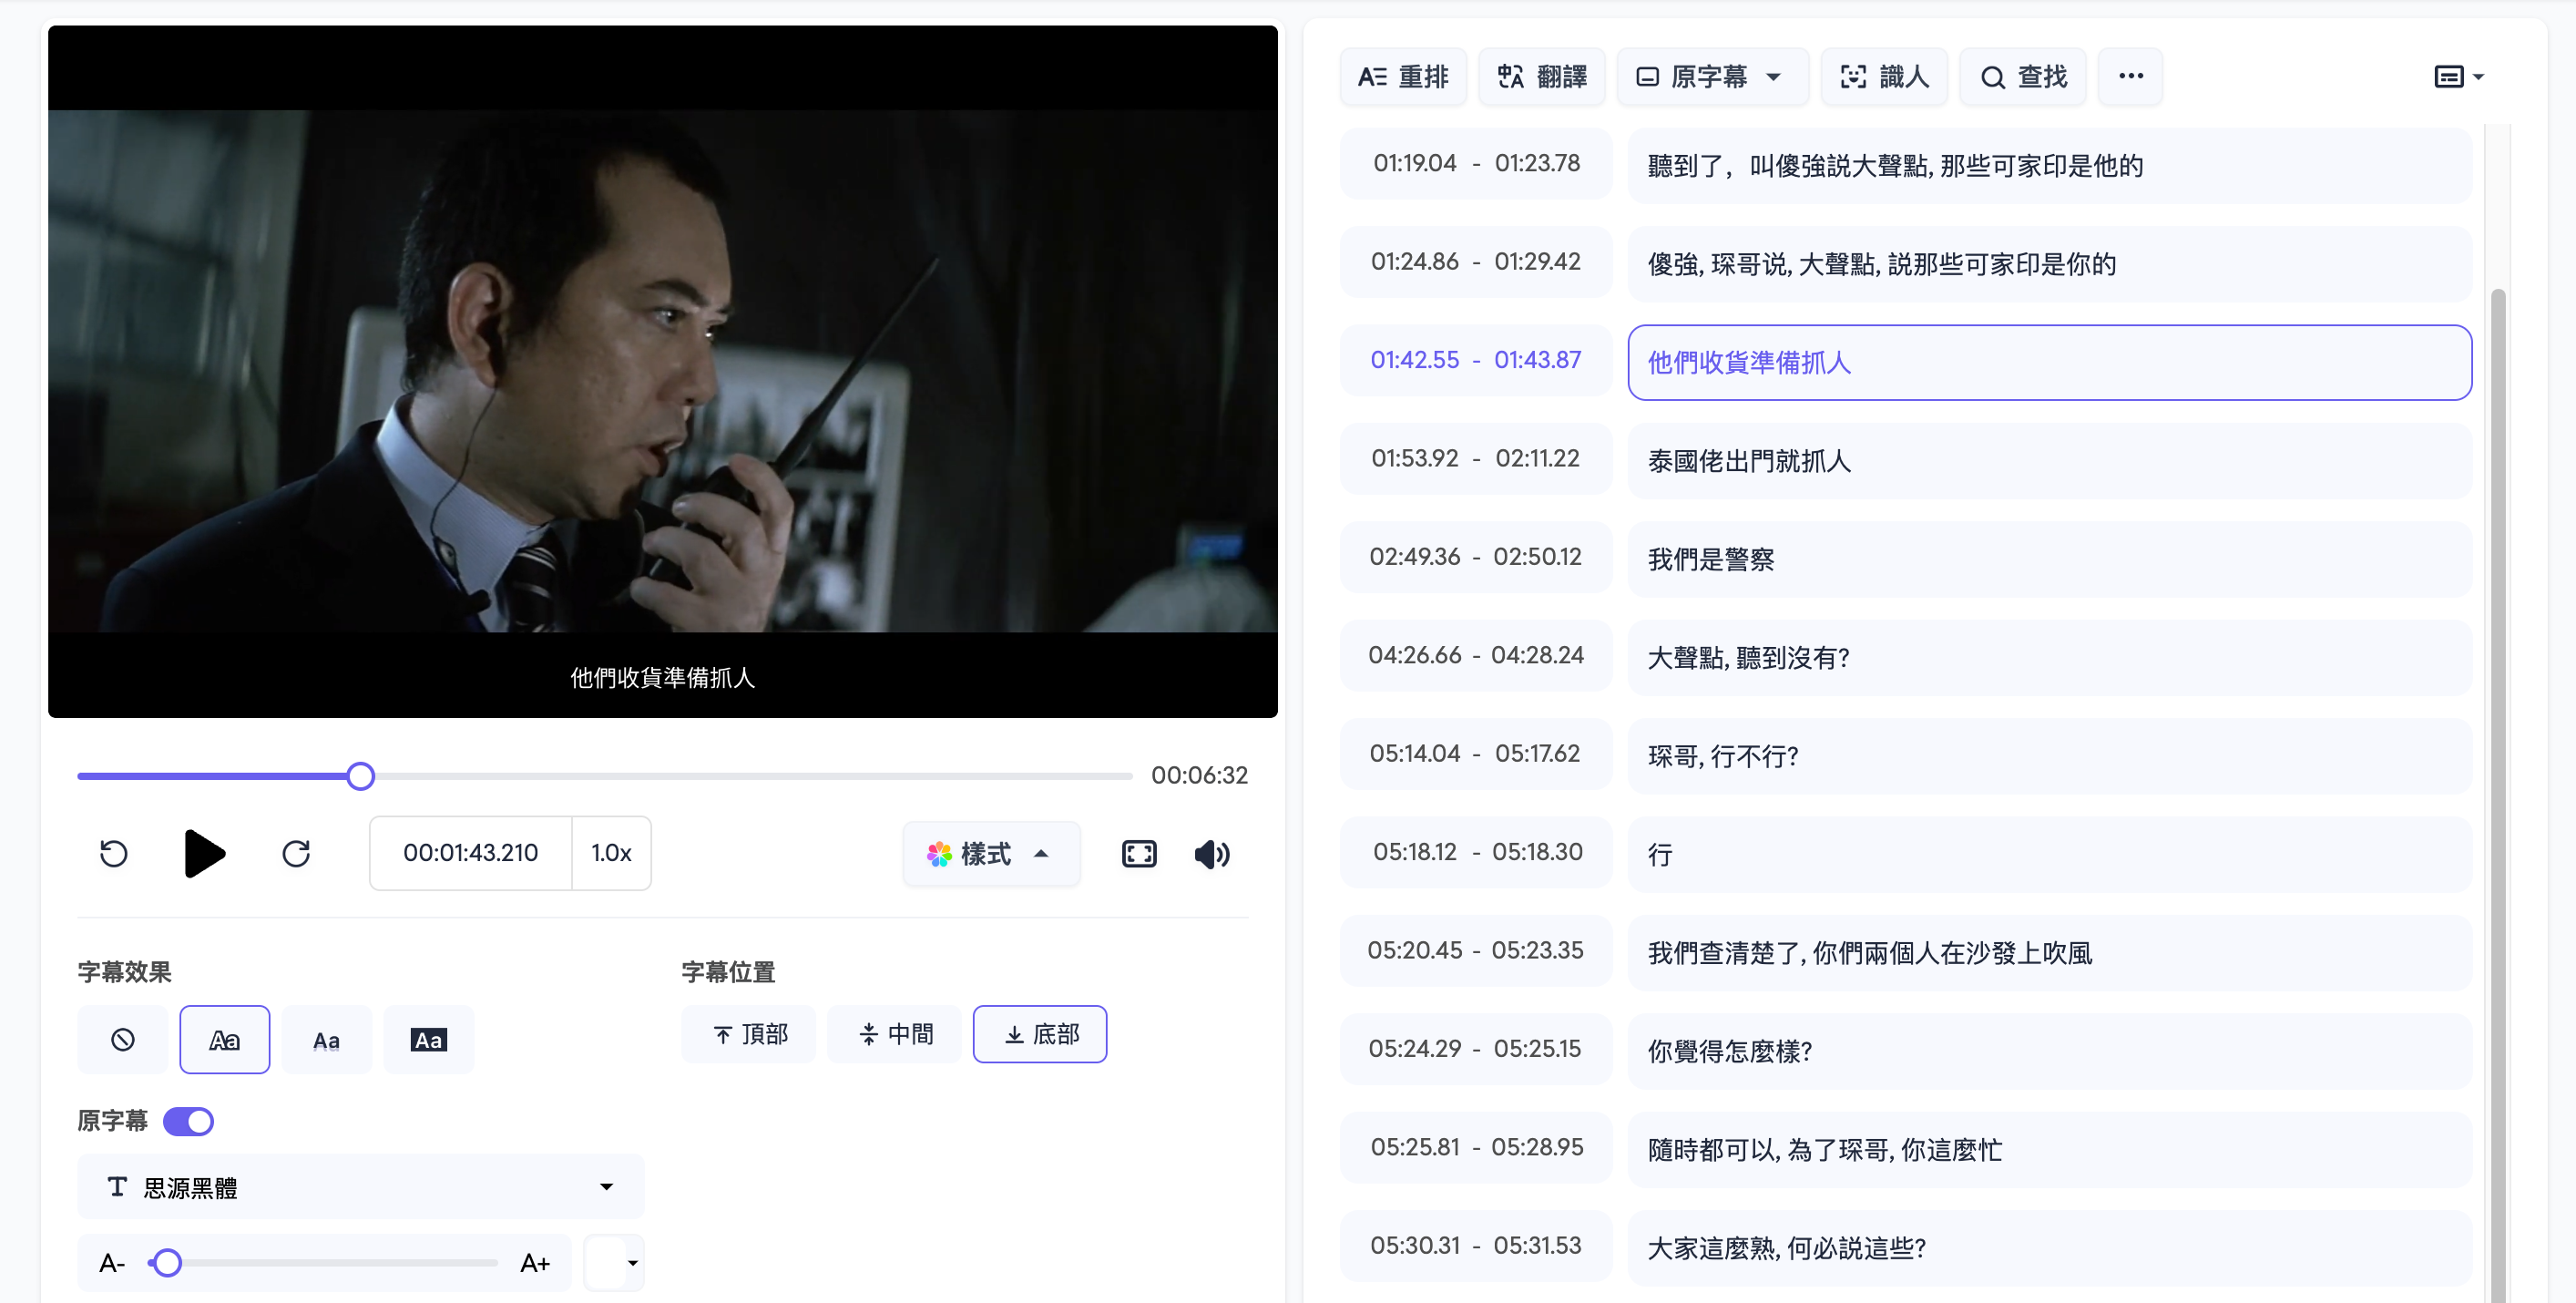Toggle the 原字幕 switch off
Viewport: 2576px width, 1303px height.
tap(189, 1121)
